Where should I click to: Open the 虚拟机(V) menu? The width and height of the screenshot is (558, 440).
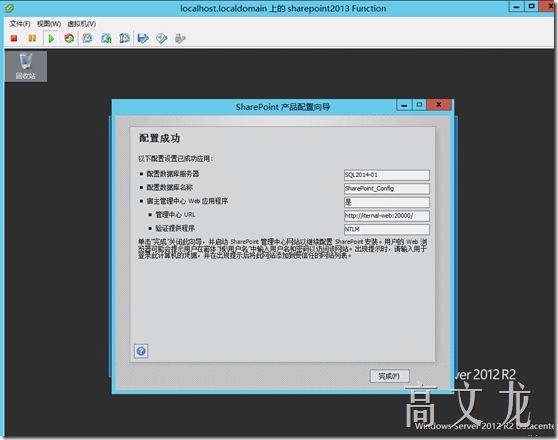(82, 24)
